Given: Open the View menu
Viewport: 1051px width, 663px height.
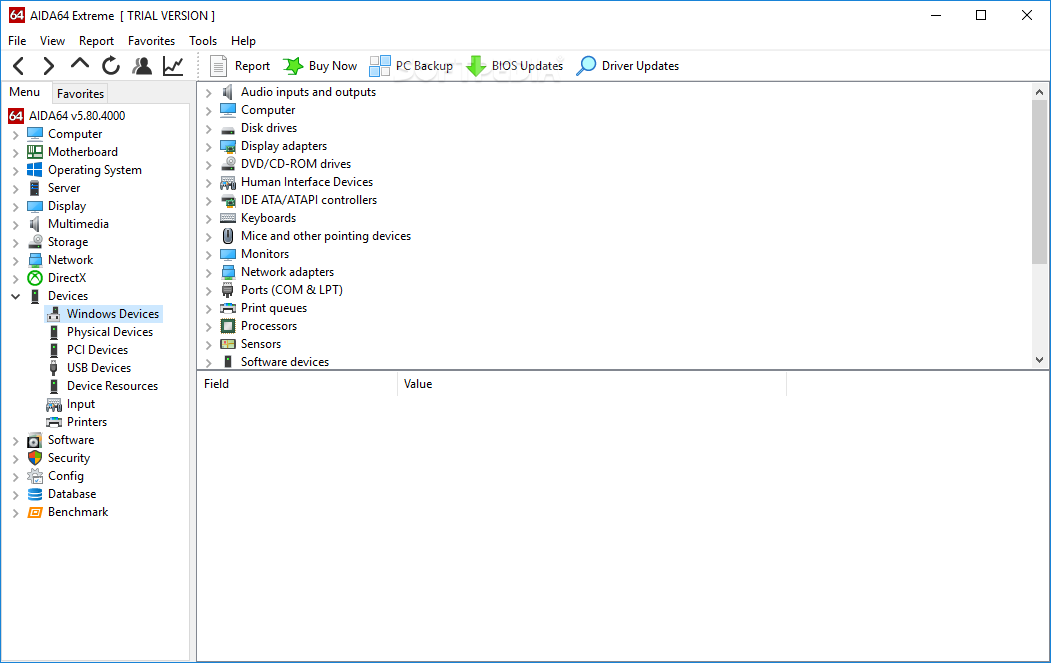Looking at the screenshot, I should click(x=52, y=41).
